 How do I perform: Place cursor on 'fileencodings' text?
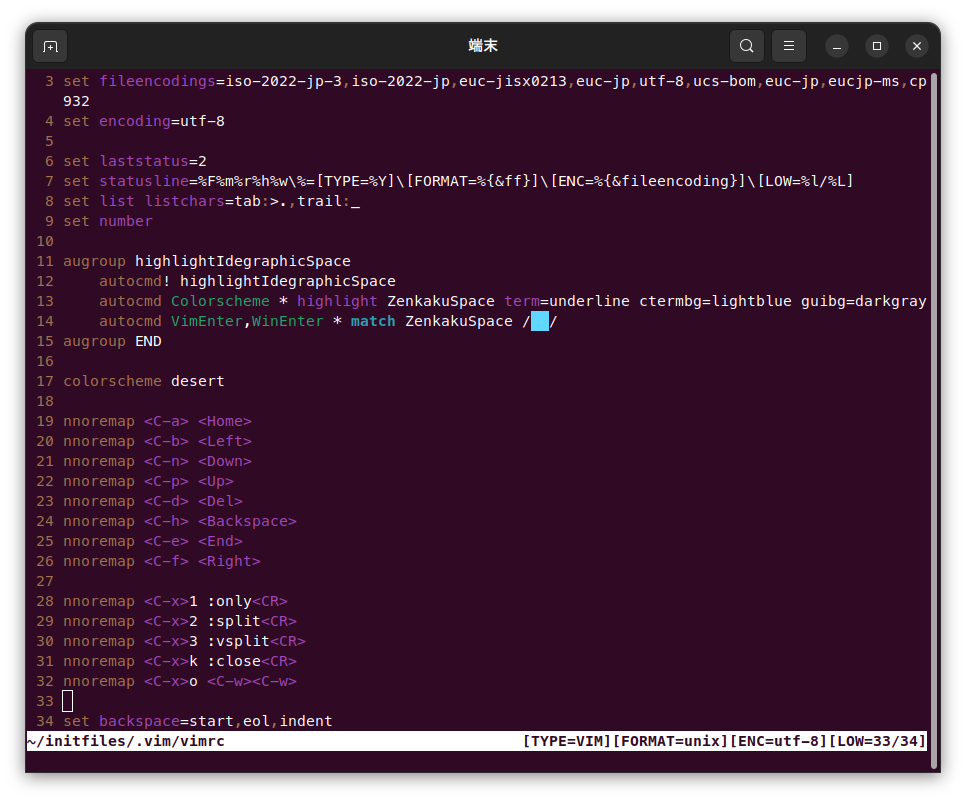[x=158, y=81]
